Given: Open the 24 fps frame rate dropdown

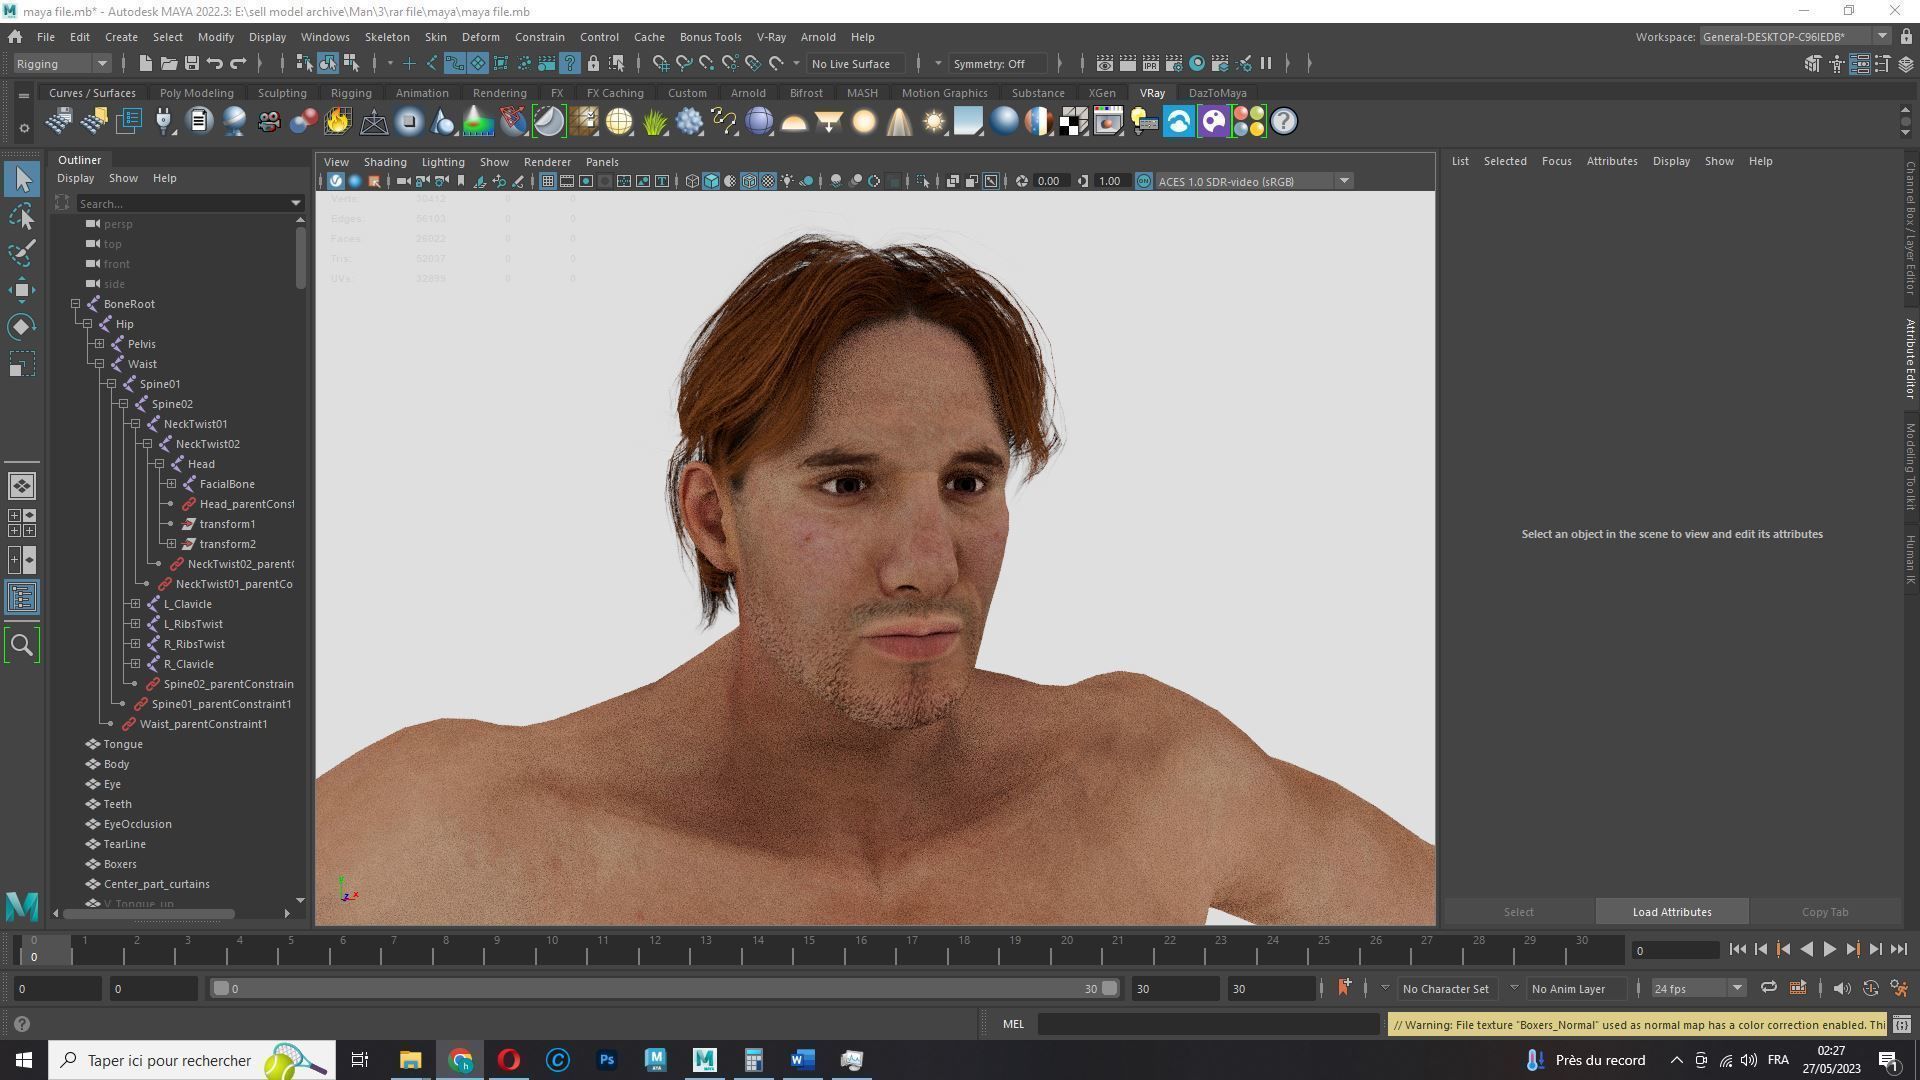Looking at the screenshot, I should tap(1697, 988).
